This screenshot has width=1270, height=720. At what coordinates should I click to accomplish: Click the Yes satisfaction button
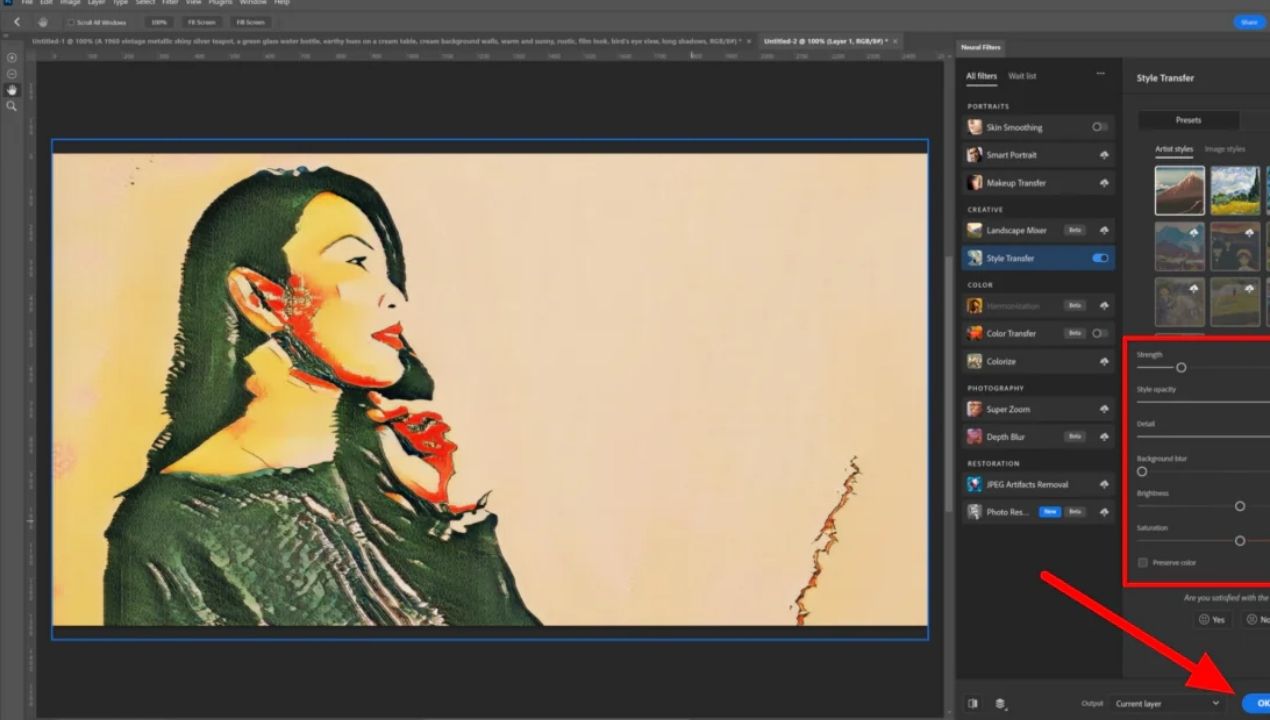coord(1211,620)
